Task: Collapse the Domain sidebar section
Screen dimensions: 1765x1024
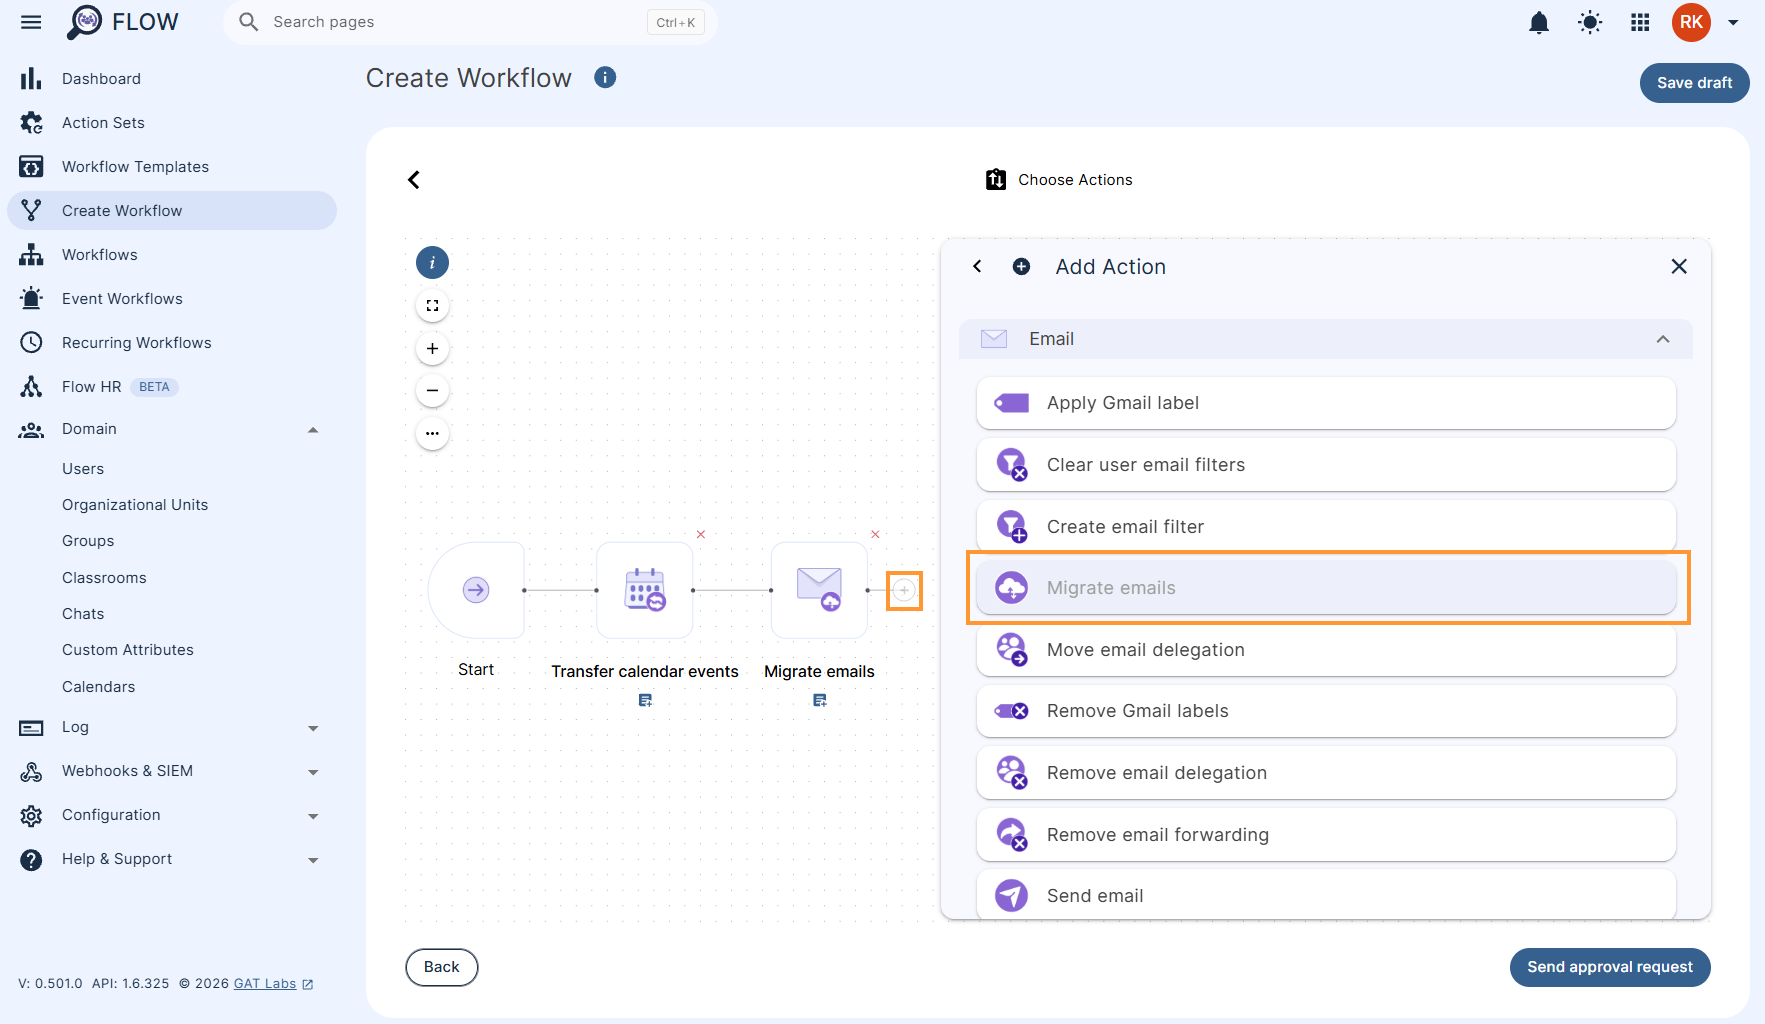Action: [x=172, y=429]
